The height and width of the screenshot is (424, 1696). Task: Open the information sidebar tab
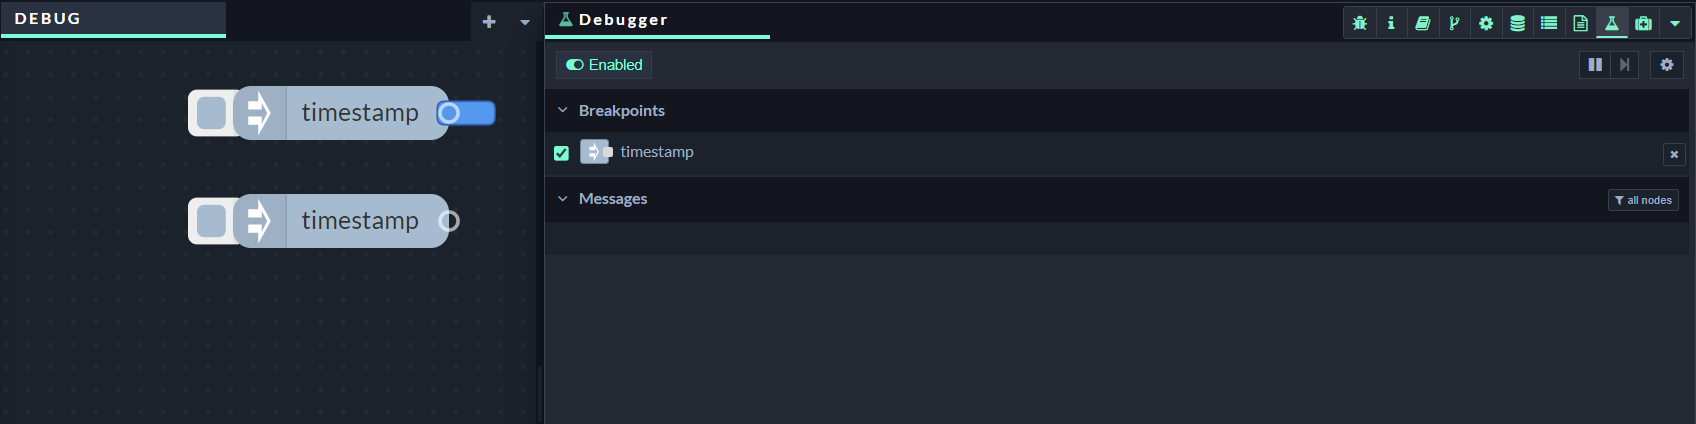(1391, 23)
